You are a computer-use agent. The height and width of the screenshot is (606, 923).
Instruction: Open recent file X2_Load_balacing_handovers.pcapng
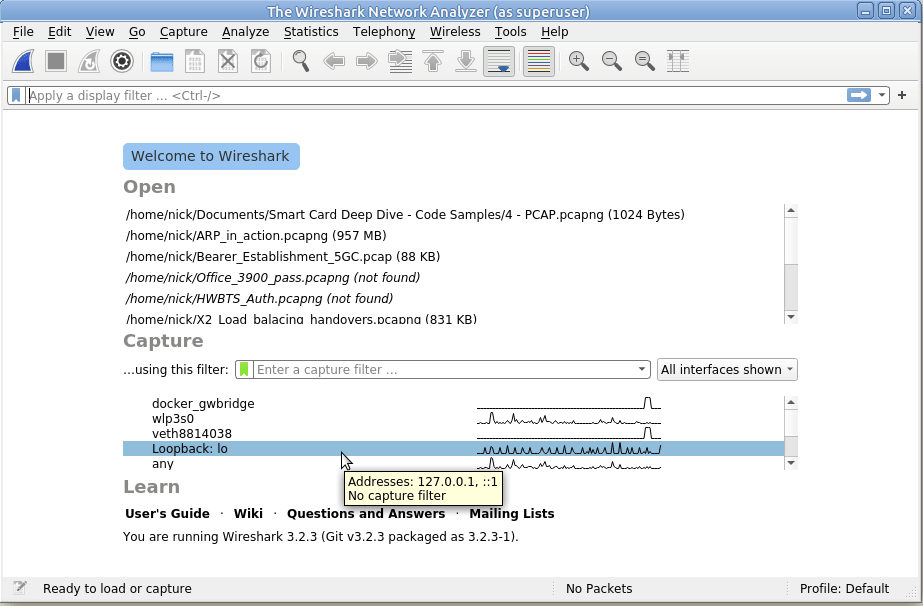(x=301, y=319)
